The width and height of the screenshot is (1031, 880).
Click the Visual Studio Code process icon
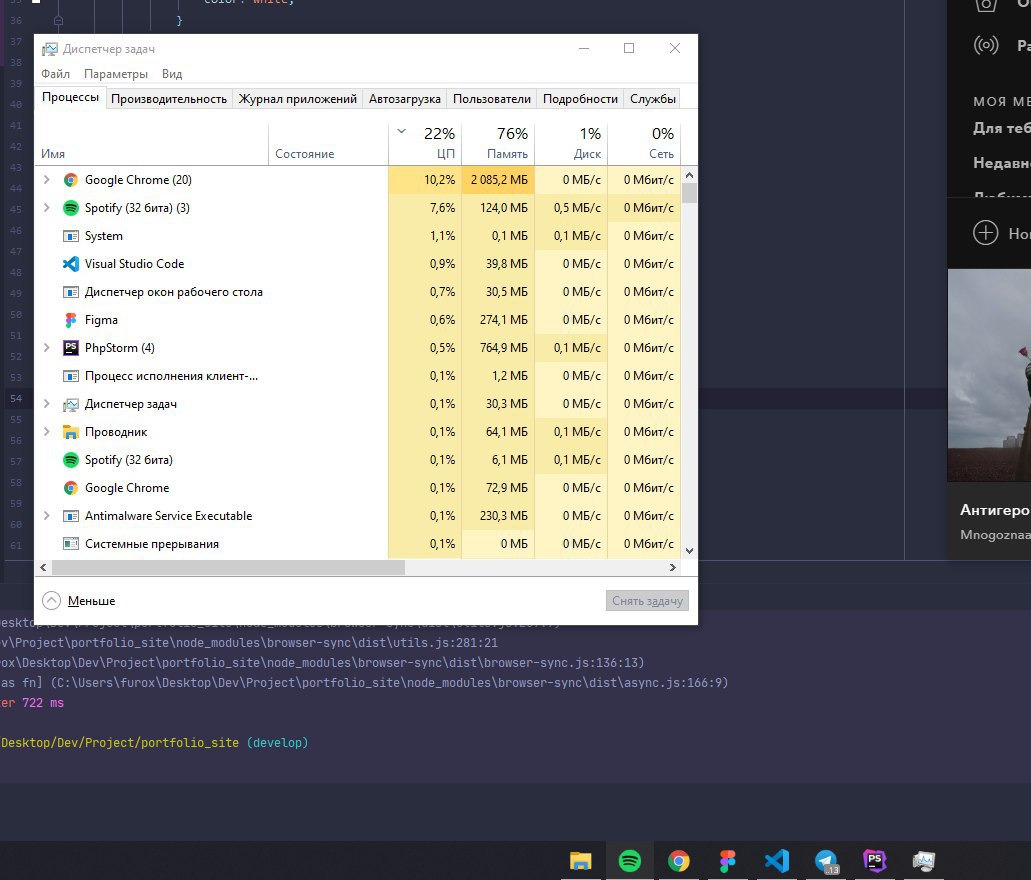(x=71, y=264)
